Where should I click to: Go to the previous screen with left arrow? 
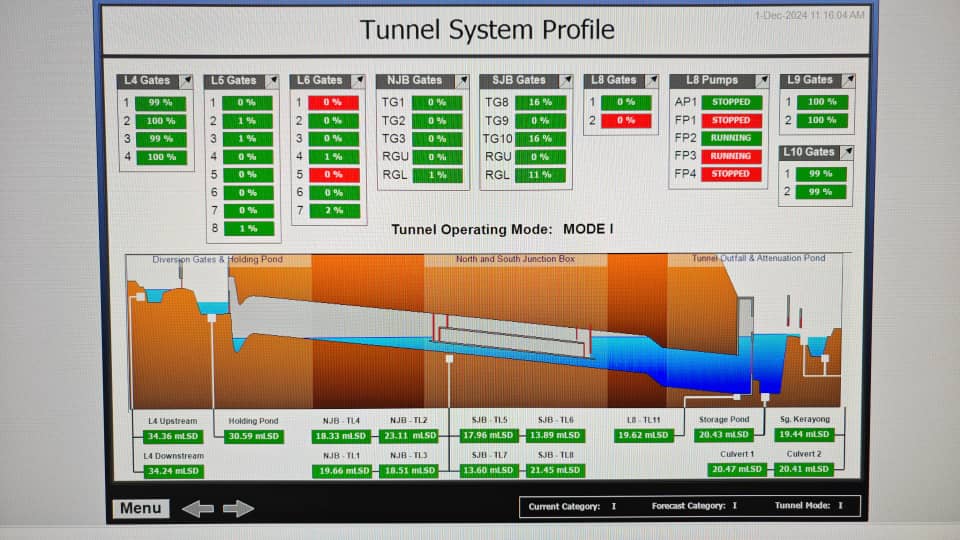[x=197, y=509]
